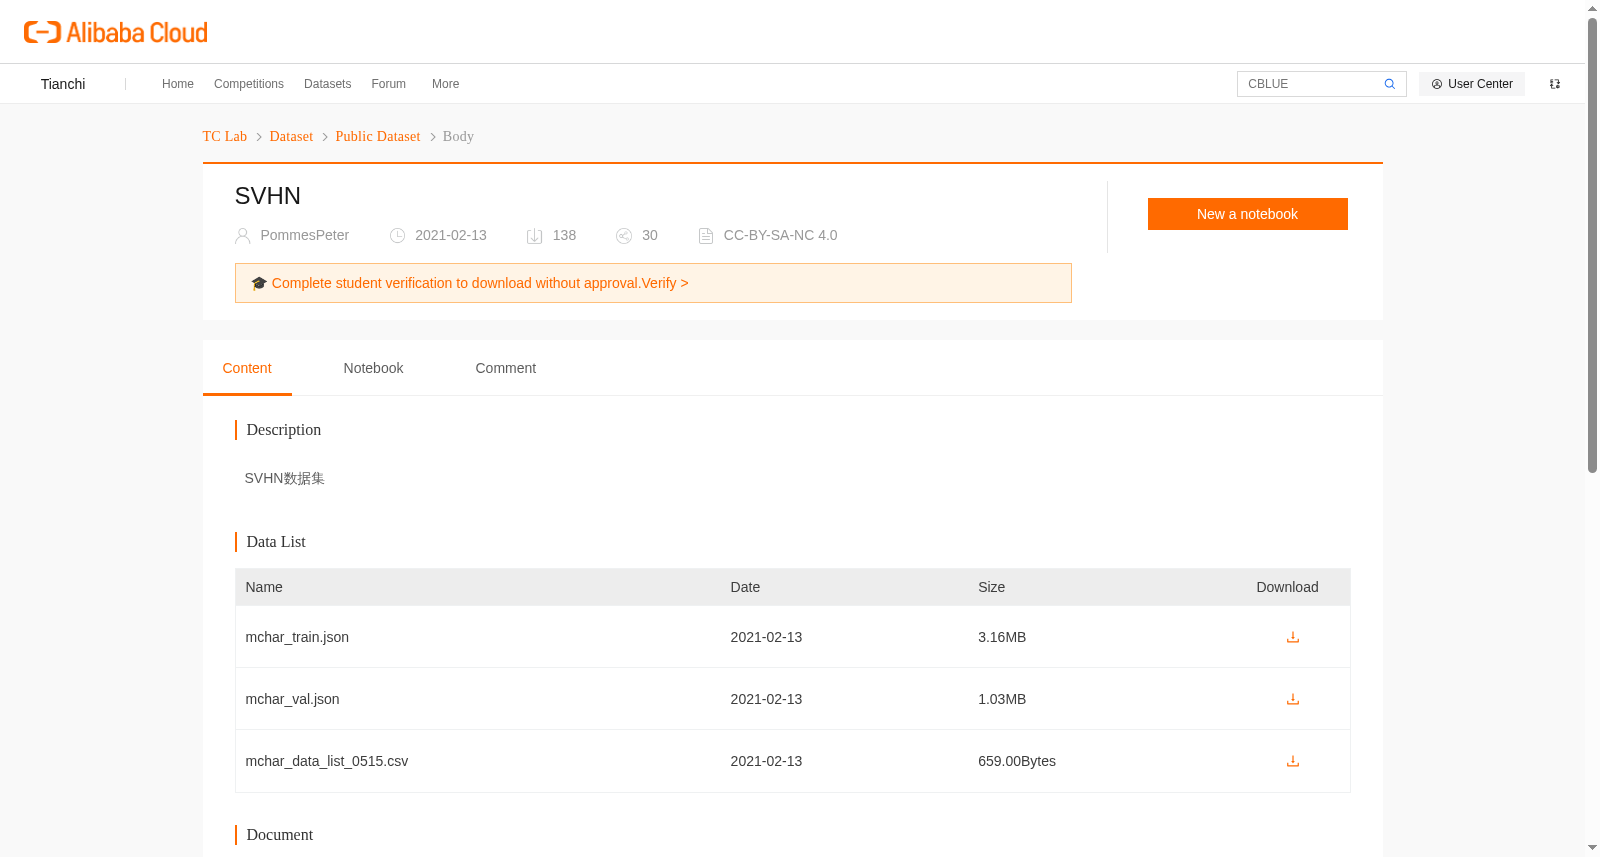Screen dimensions: 1600x857
Task: Click the download count icon beside 138
Action: pos(535,236)
